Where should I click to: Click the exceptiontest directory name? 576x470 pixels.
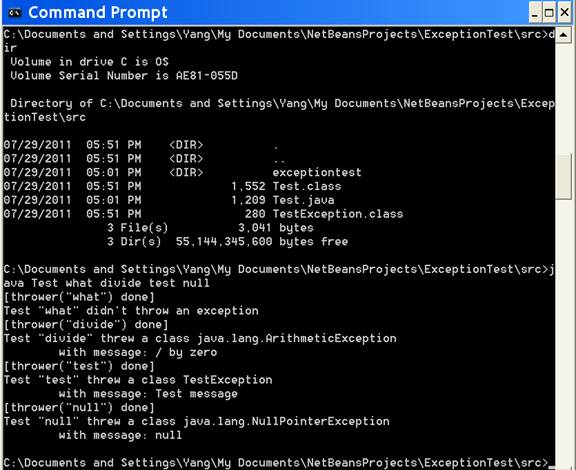(317, 172)
